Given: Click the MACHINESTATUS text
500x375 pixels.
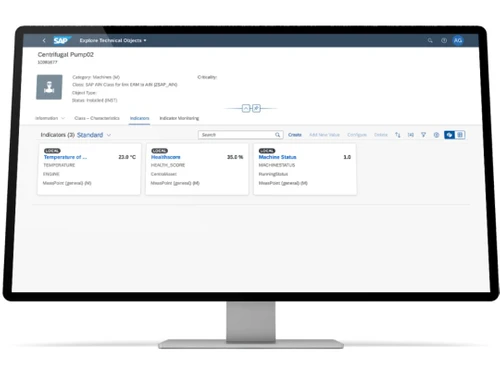Looking at the screenshot, I should point(277,165).
